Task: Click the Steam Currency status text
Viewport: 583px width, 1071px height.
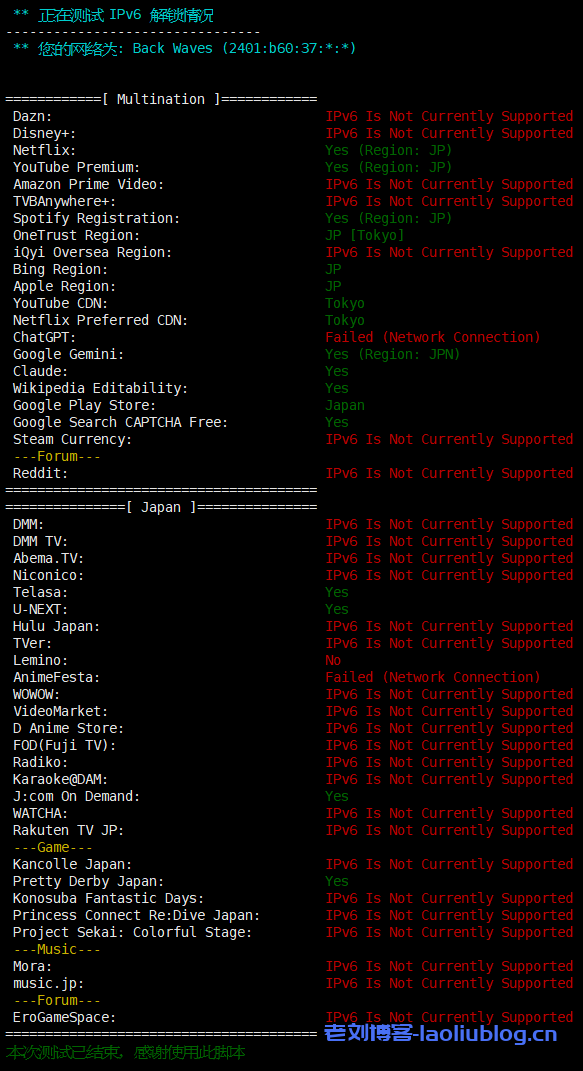Action: 449,440
